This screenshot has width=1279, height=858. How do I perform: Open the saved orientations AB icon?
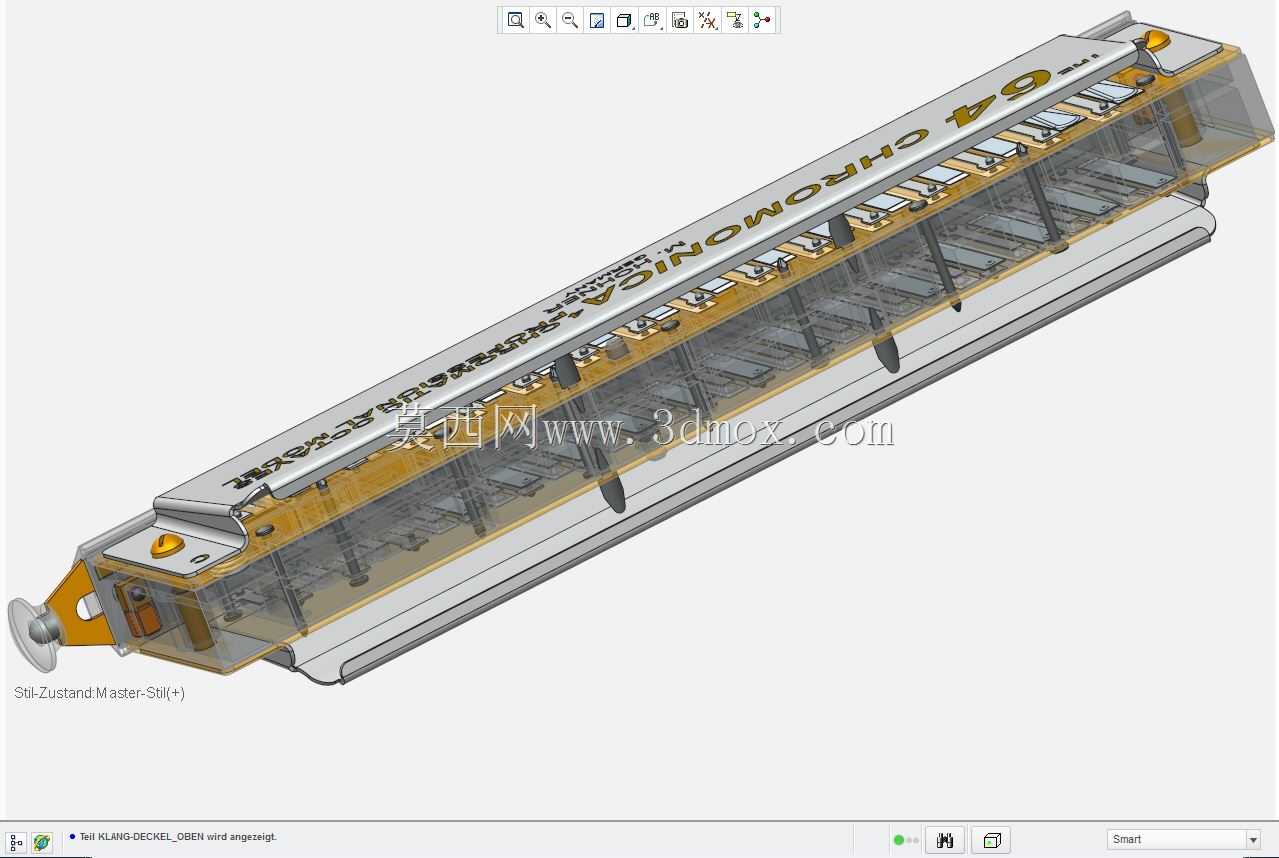pyautogui.click(x=652, y=20)
